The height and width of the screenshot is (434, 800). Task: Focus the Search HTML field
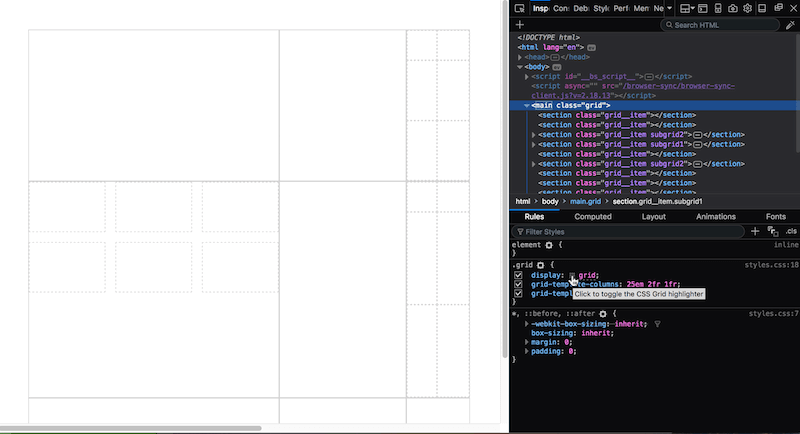[x=720, y=25]
